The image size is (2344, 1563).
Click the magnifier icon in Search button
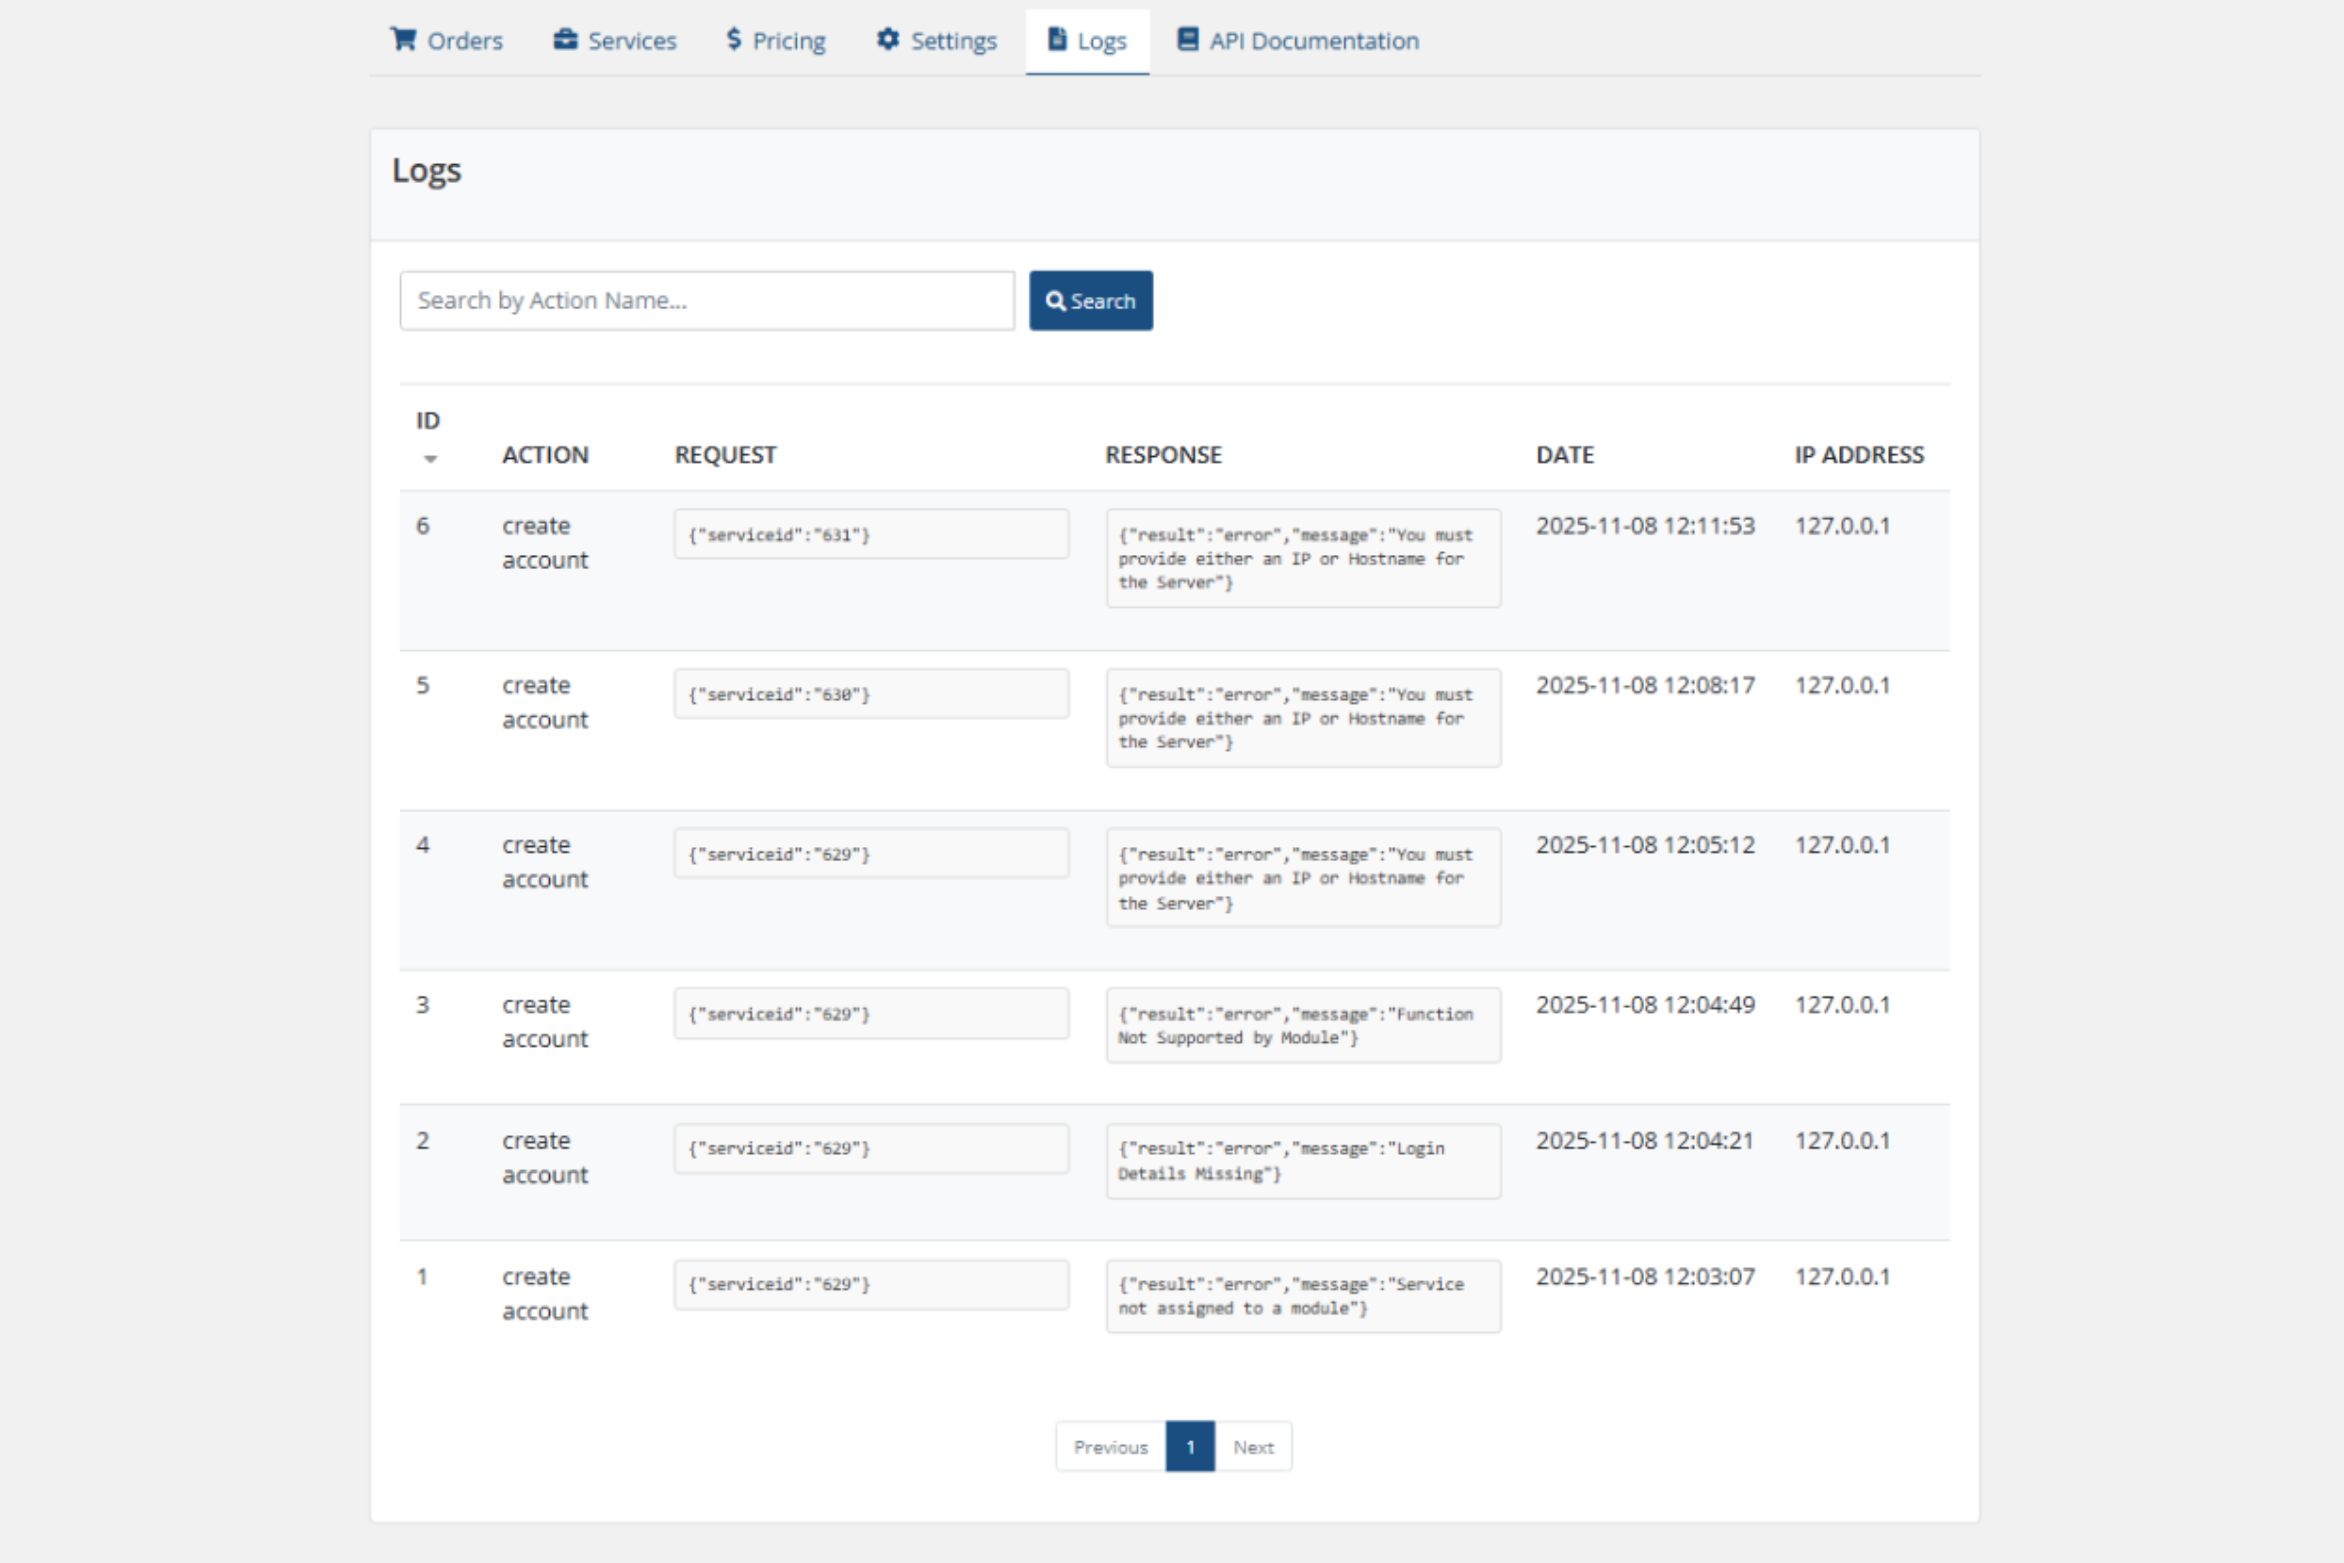[1055, 301]
